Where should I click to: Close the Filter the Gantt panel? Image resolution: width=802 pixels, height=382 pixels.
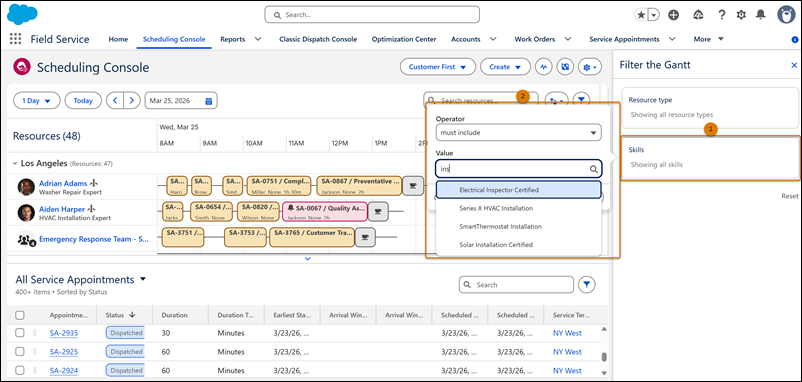794,65
